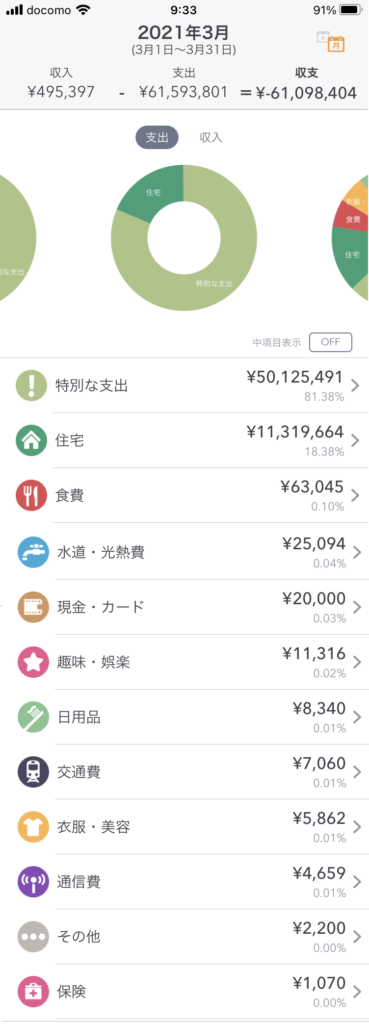This screenshot has height=1024, width=369.
Task: Switch the chart to 収入
Action: click(211, 137)
